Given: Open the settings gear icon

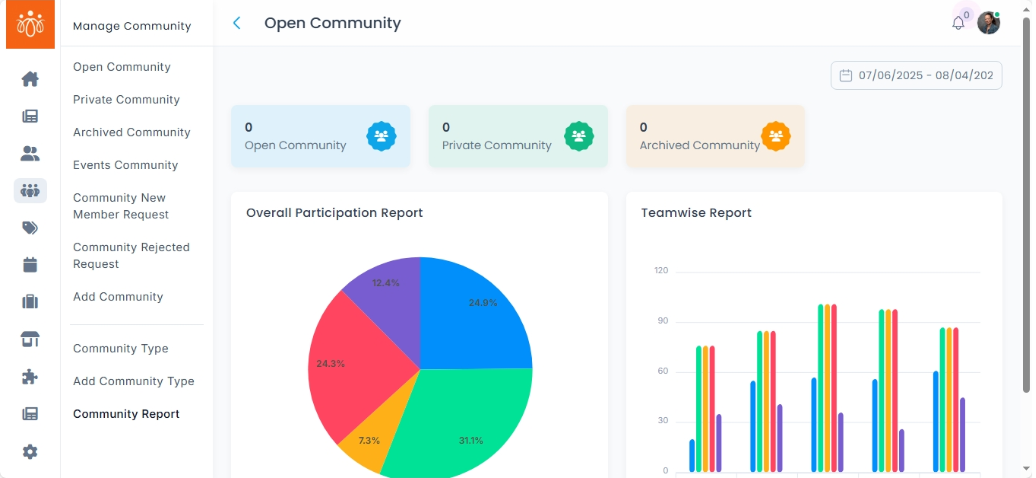Looking at the screenshot, I should [30, 452].
